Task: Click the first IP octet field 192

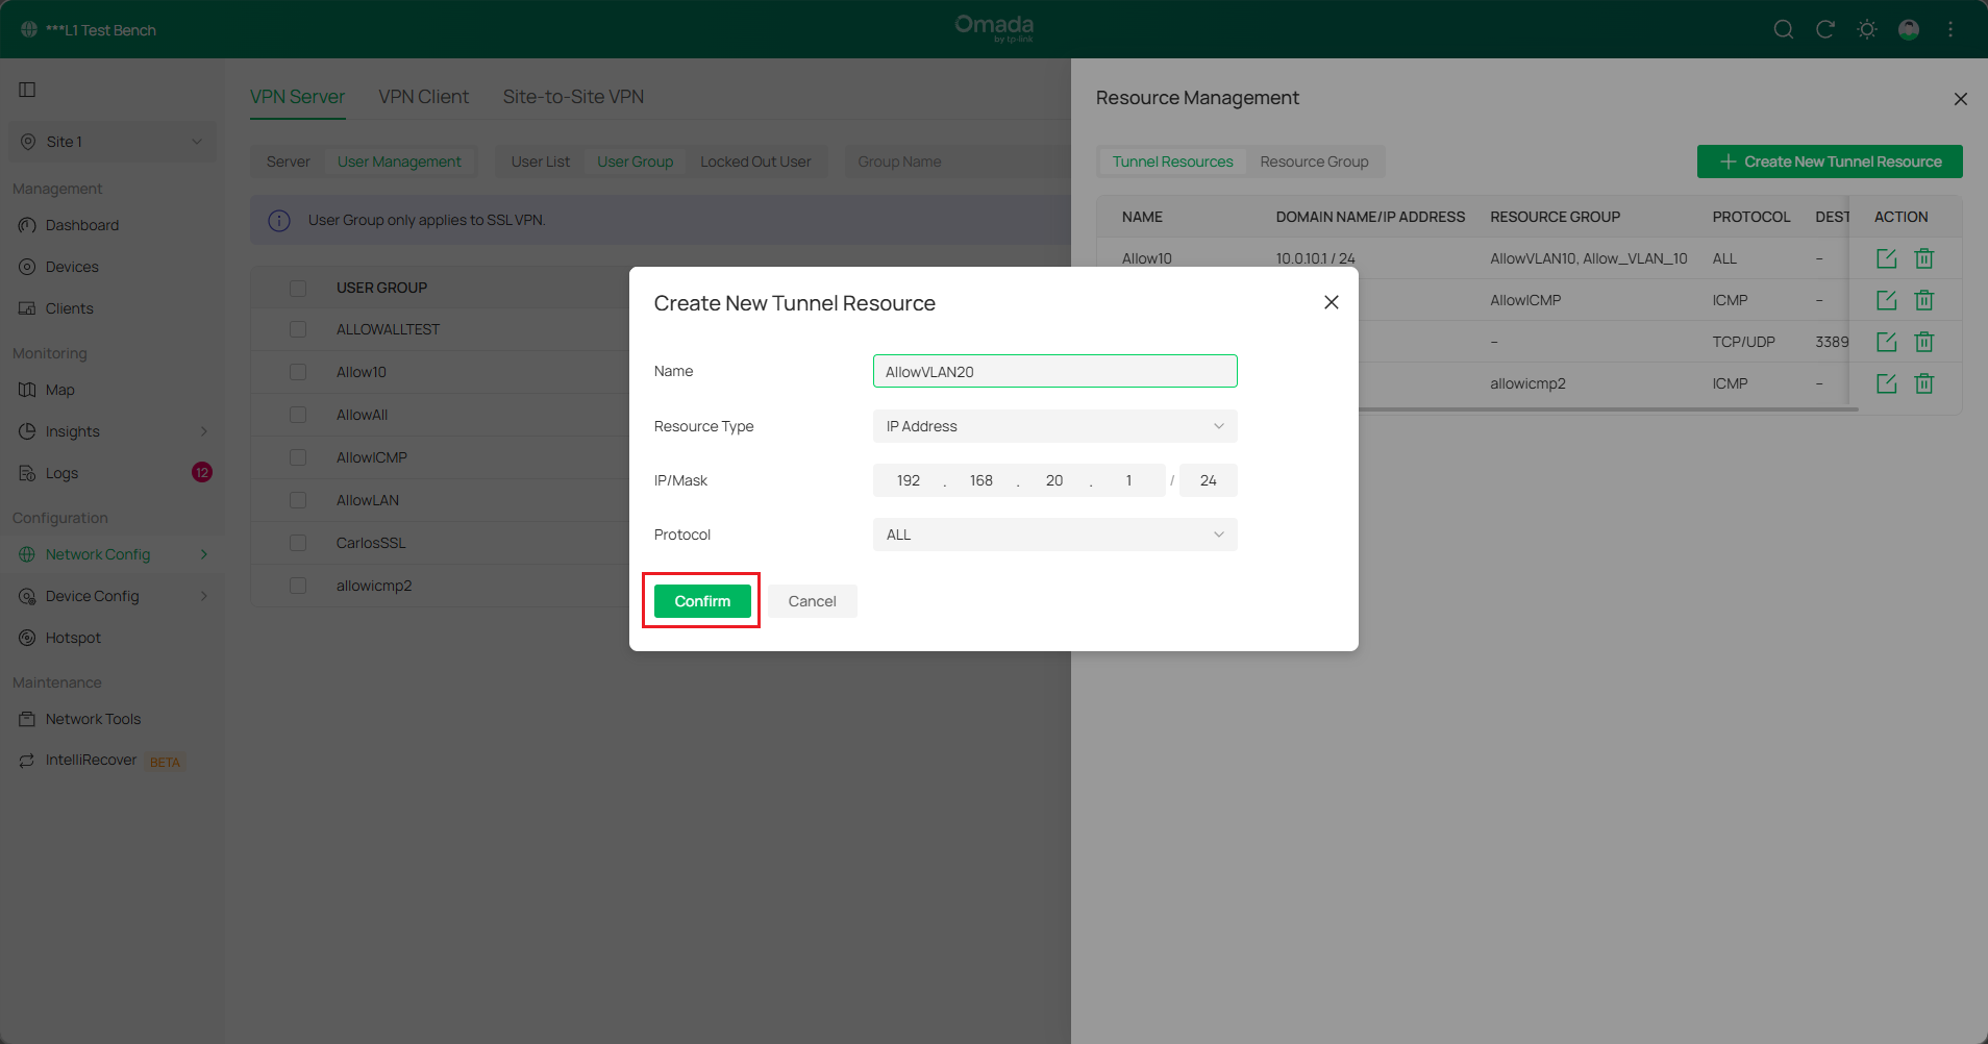Action: [908, 480]
